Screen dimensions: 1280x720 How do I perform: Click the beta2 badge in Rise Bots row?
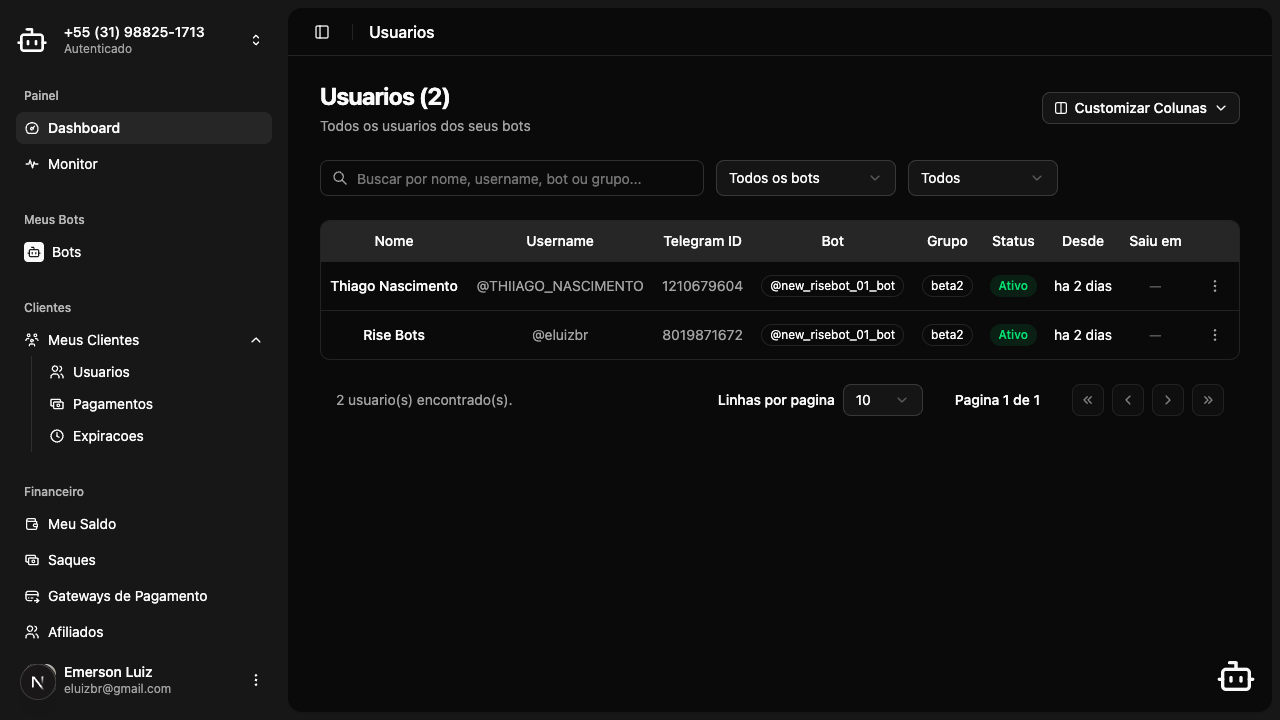coord(947,335)
